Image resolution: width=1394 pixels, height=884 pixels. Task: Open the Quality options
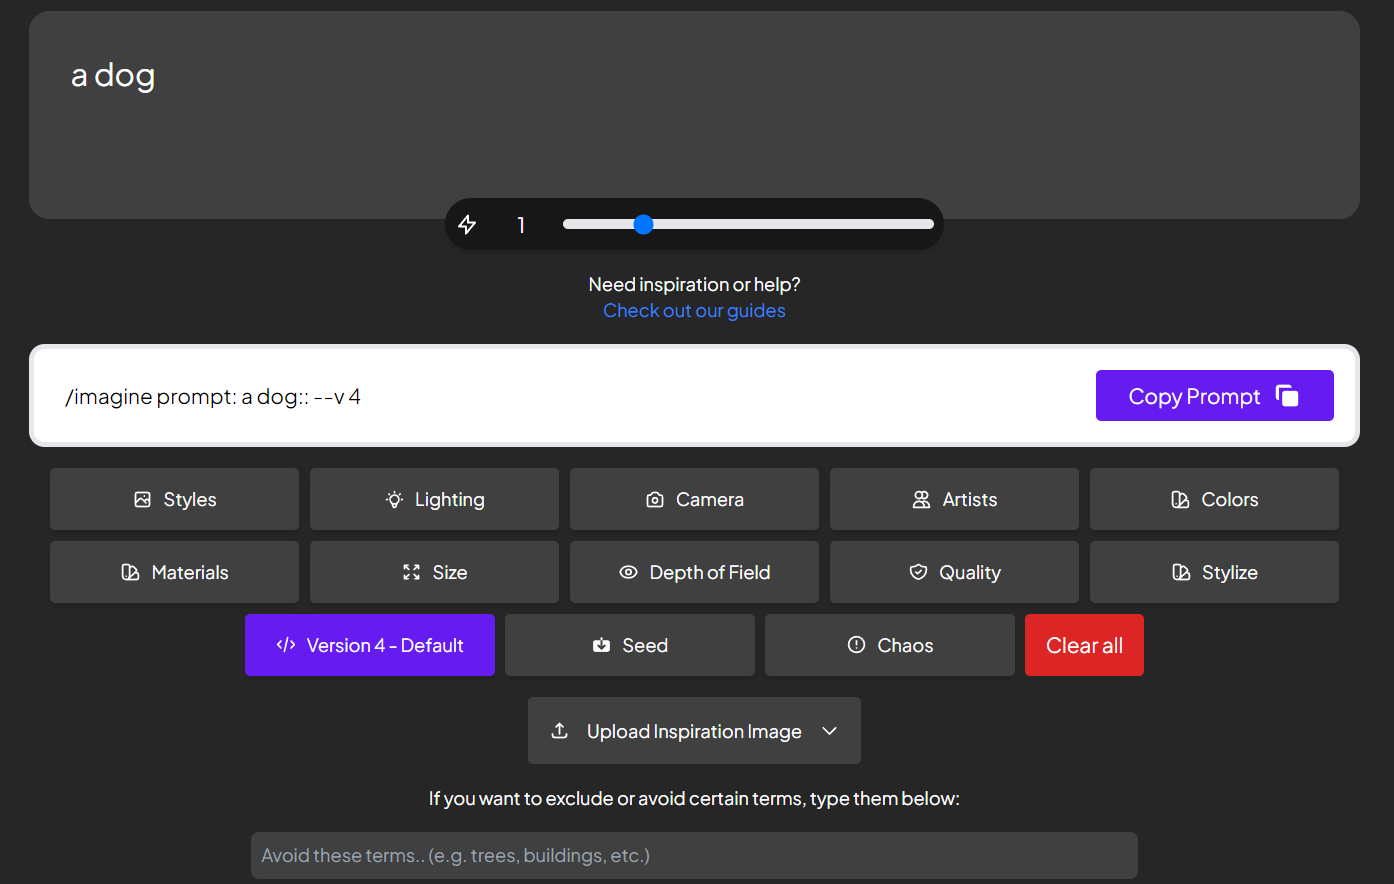pos(954,572)
